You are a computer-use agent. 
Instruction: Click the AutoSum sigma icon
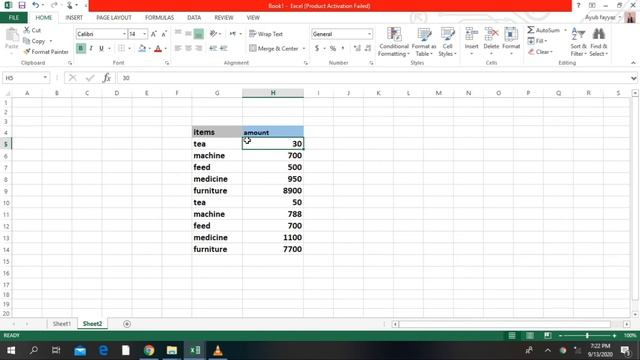click(531, 30)
